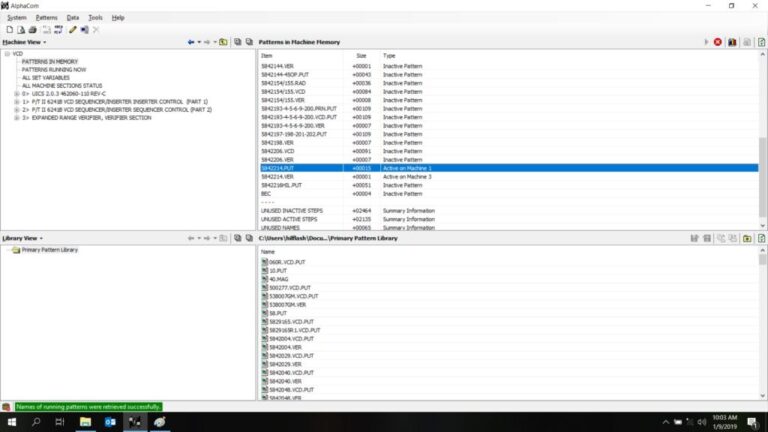The height and width of the screenshot is (432, 768).
Task: Click the up-folder icon in the Machine View header
Action: 223,42
